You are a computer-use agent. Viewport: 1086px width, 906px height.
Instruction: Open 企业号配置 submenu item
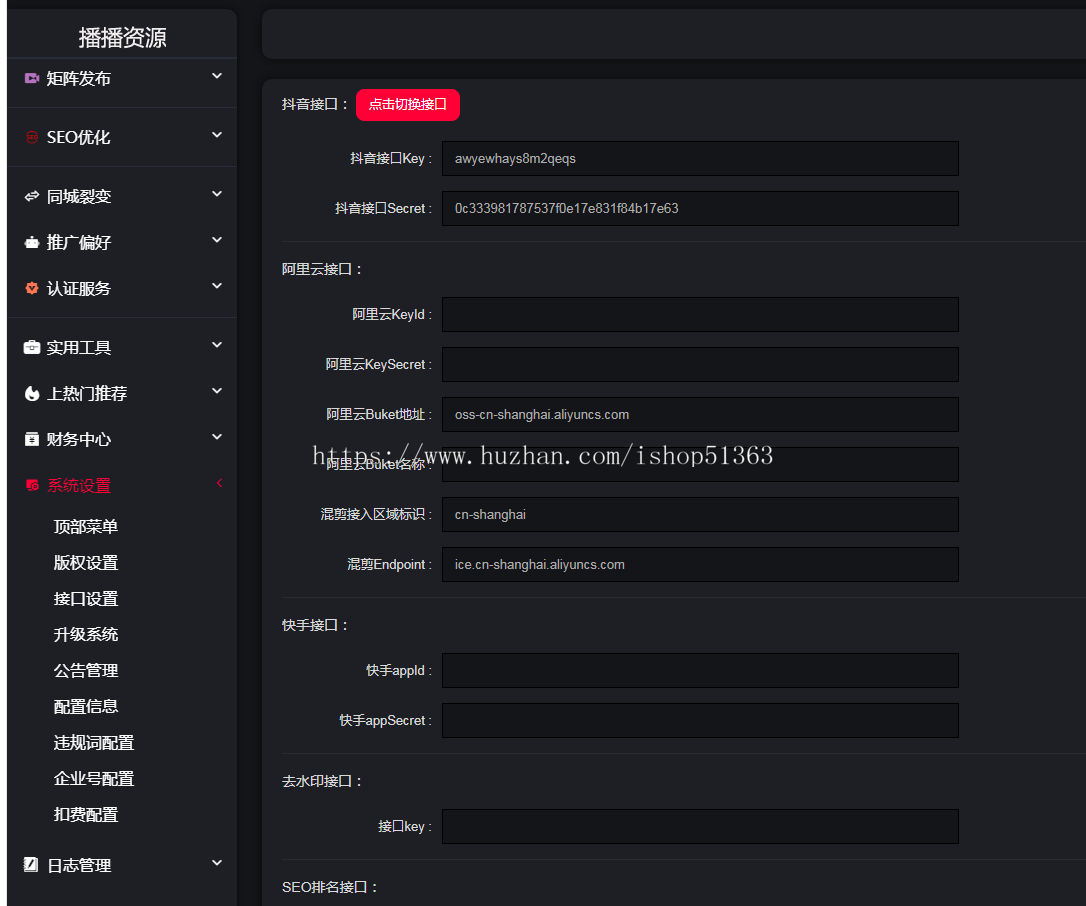(94, 779)
